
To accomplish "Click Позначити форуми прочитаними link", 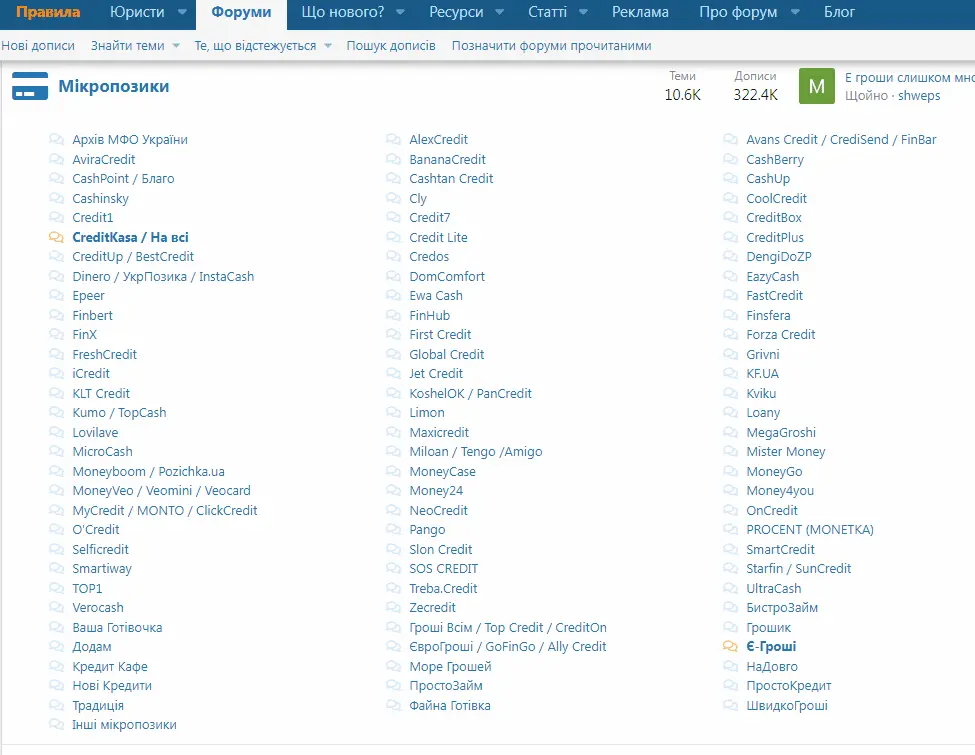I will coord(551,46).
